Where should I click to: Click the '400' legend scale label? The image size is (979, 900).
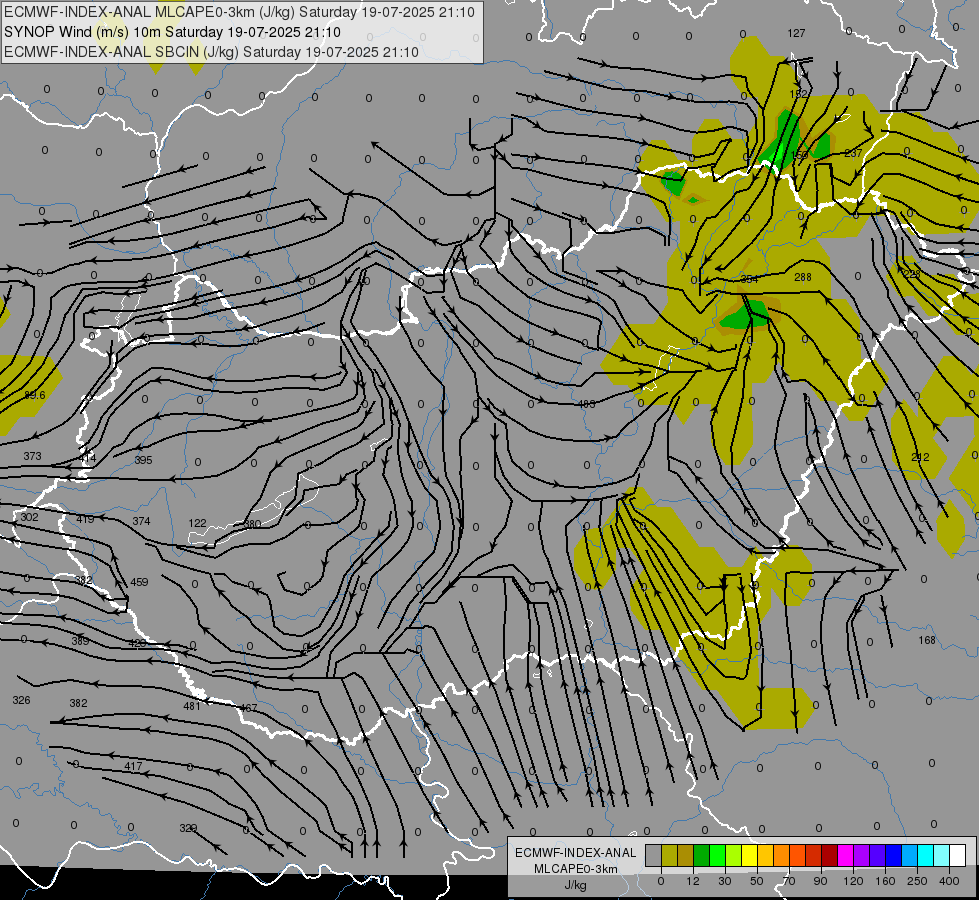tap(949, 881)
